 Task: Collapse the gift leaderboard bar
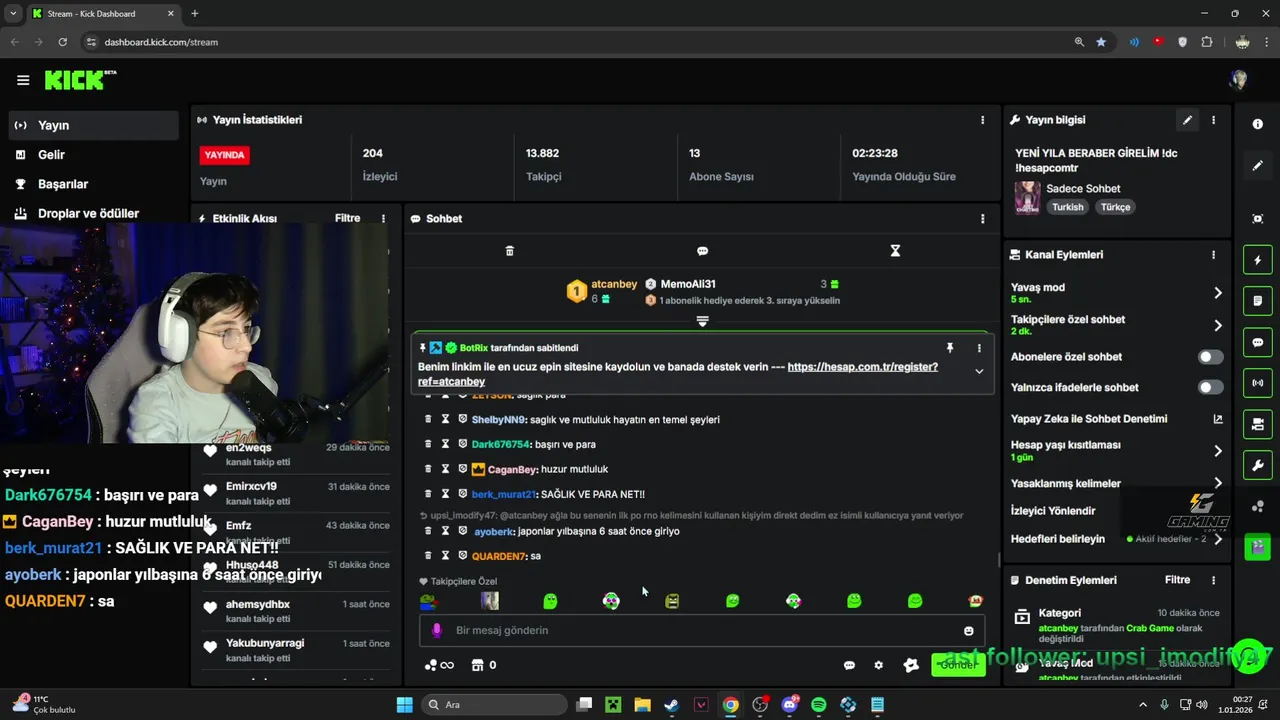click(702, 321)
